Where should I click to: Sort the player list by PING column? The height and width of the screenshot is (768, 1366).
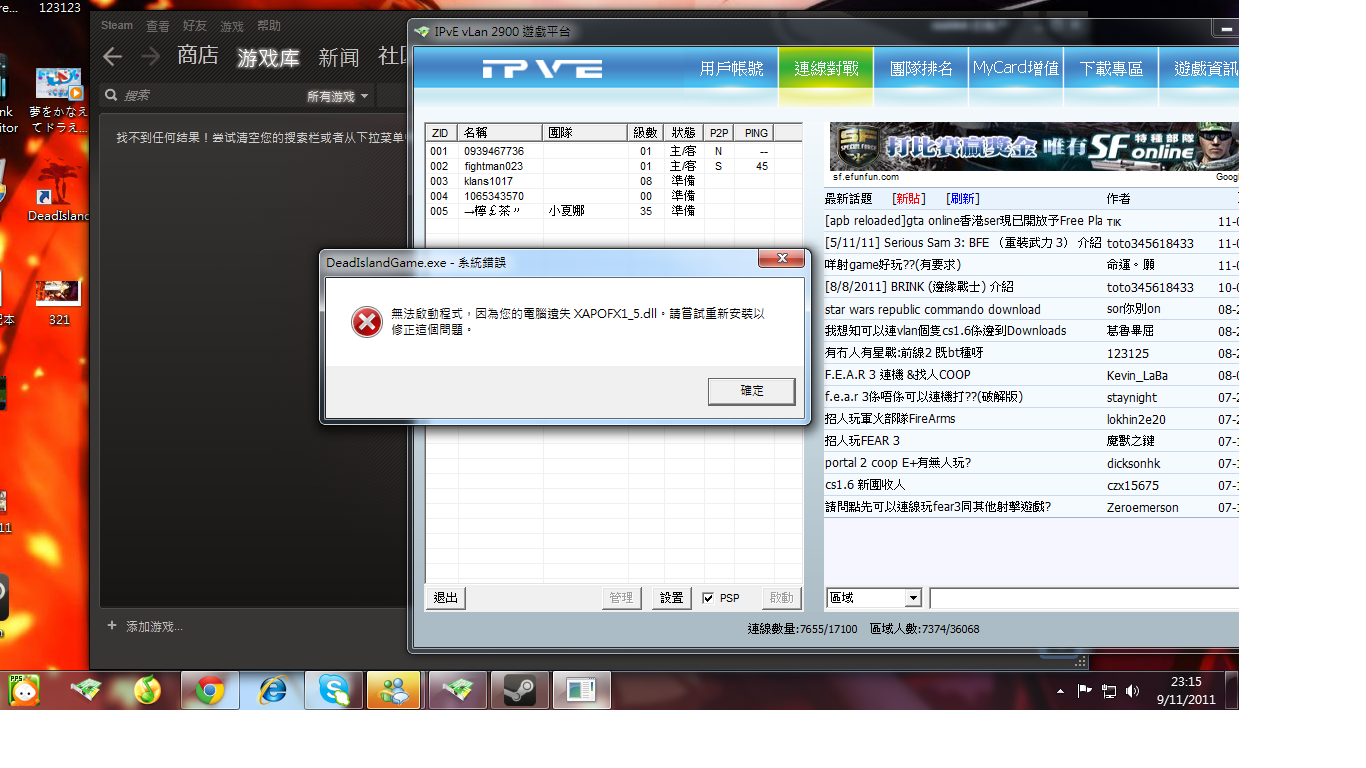point(756,133)
